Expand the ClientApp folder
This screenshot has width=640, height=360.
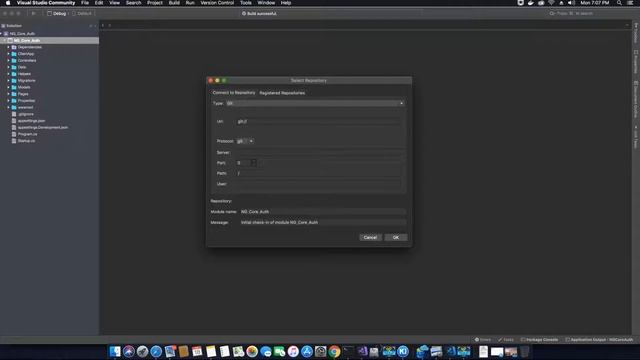8,54
